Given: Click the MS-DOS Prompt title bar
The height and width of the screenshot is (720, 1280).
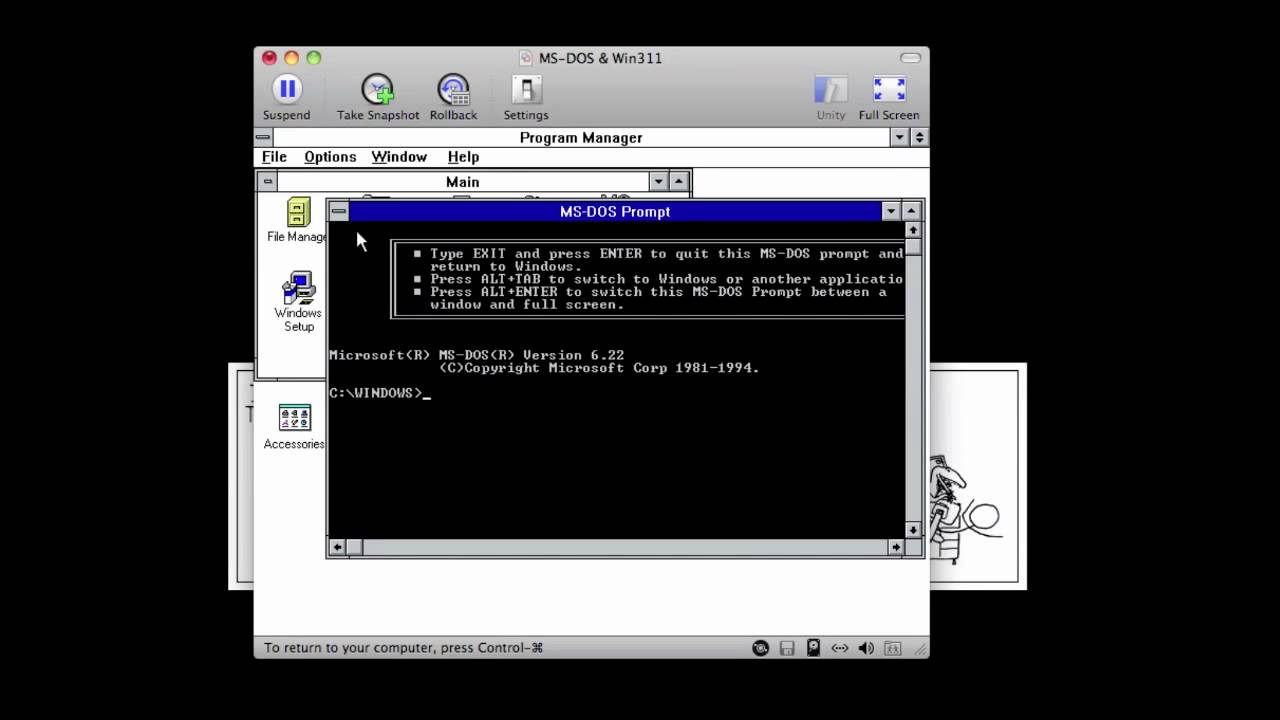Looking at the screenshot, I should point(614,211).
